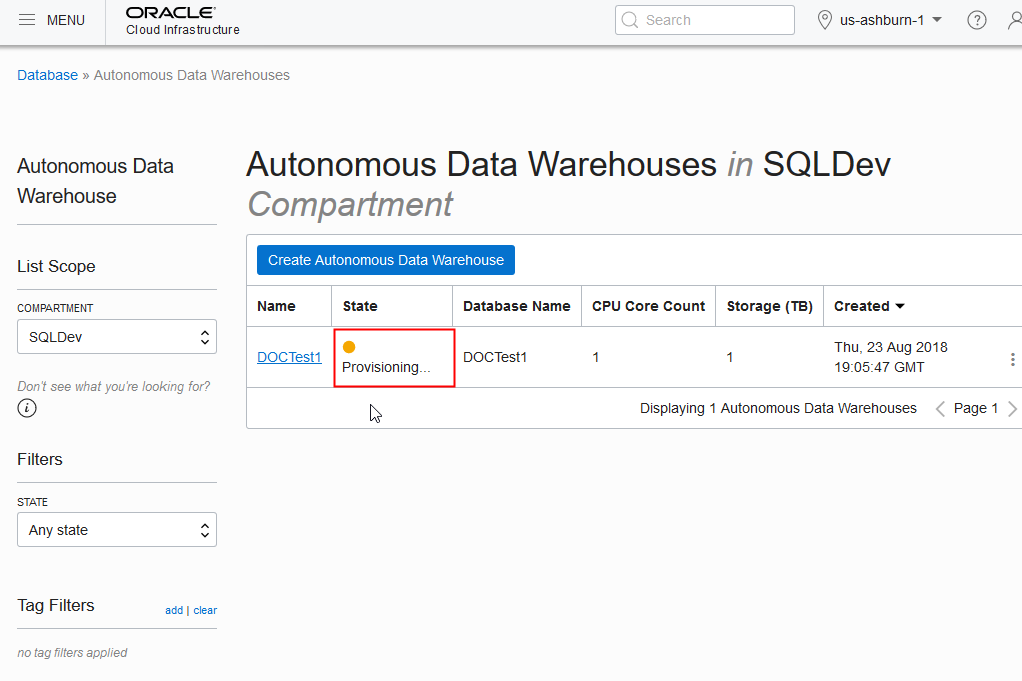Click the add tag filter link

(x=174, y=610)
